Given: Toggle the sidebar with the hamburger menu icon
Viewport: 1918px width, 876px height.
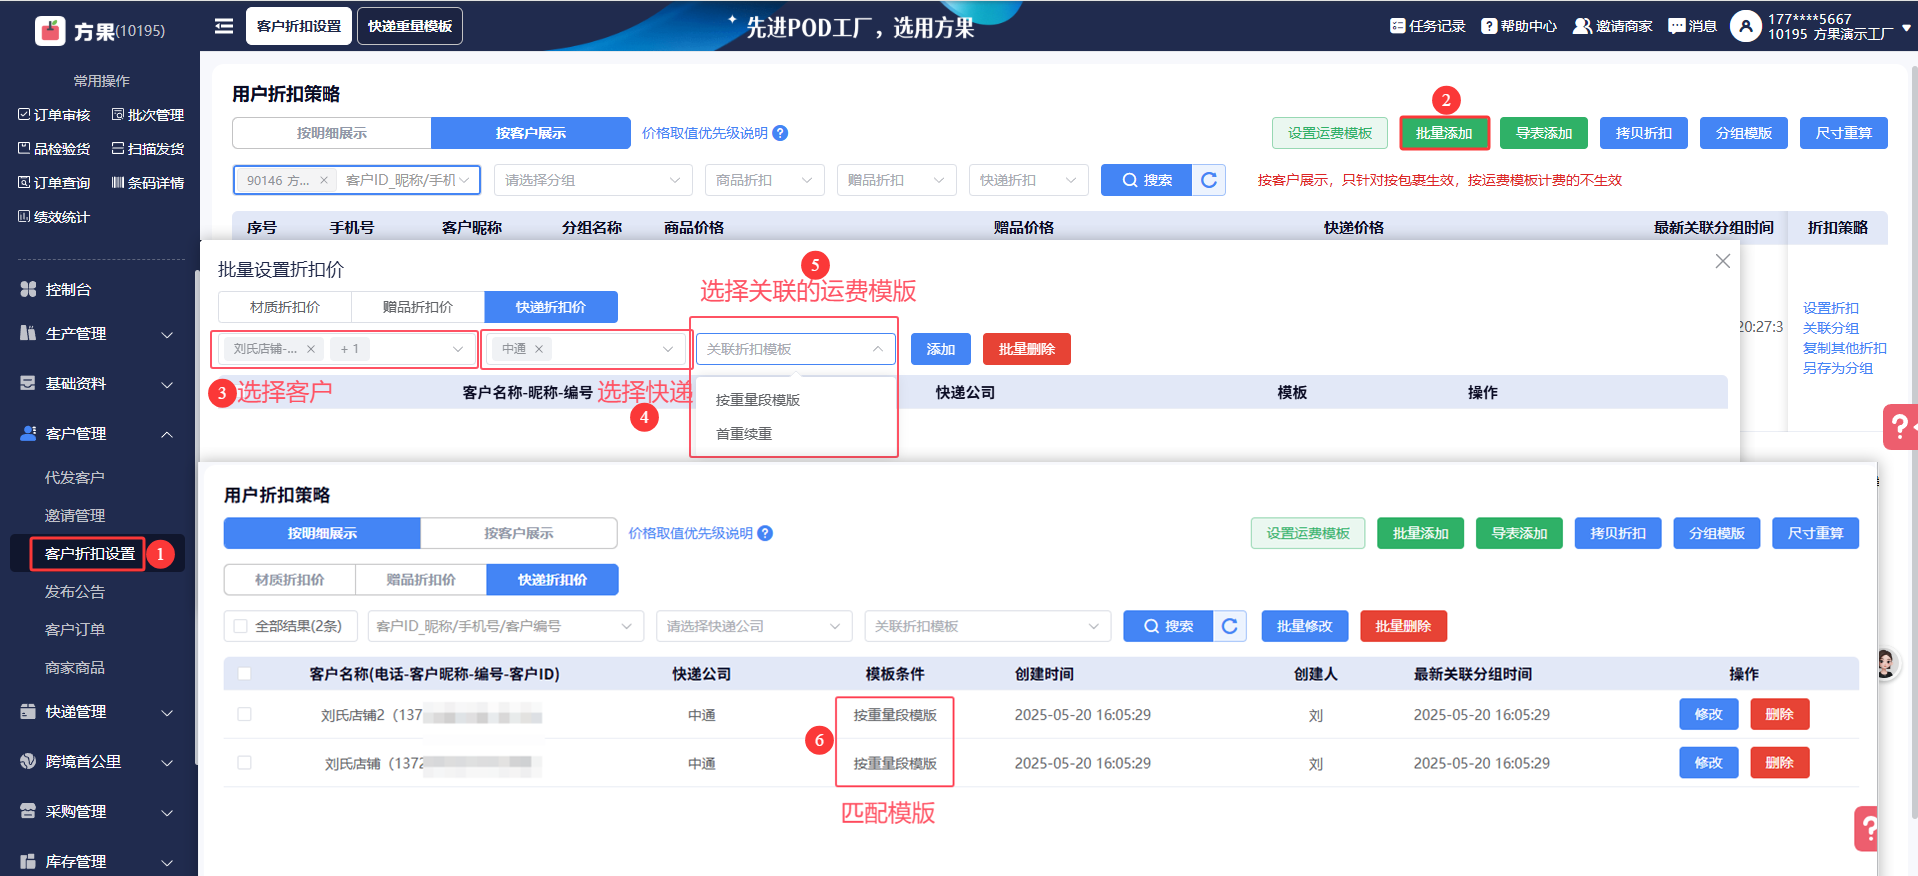Looking at the screenshot, I should pos(224,26).
